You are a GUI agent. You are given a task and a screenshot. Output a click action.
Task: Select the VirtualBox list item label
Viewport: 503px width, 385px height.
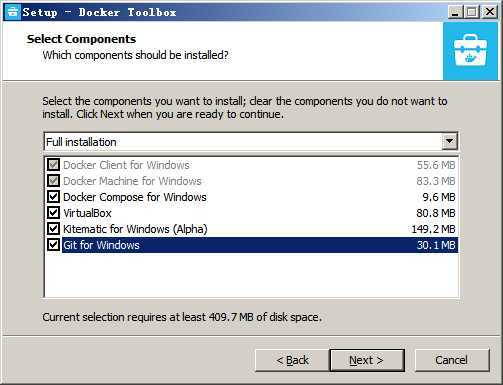click(x=87, y=213)
